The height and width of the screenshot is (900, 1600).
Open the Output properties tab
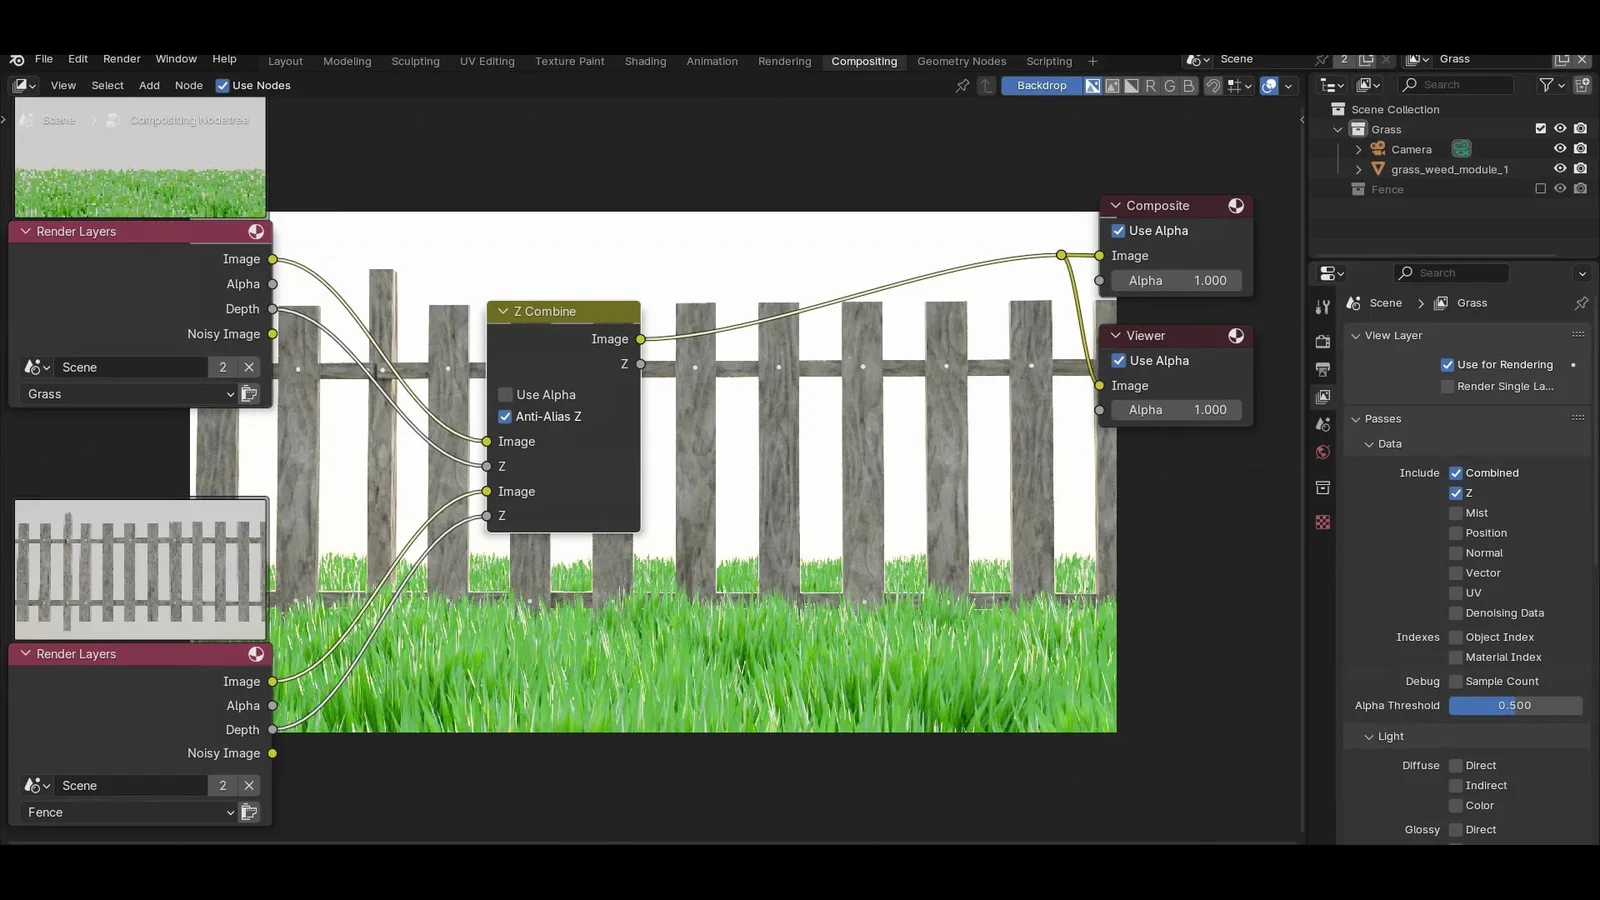(1323, 369)
